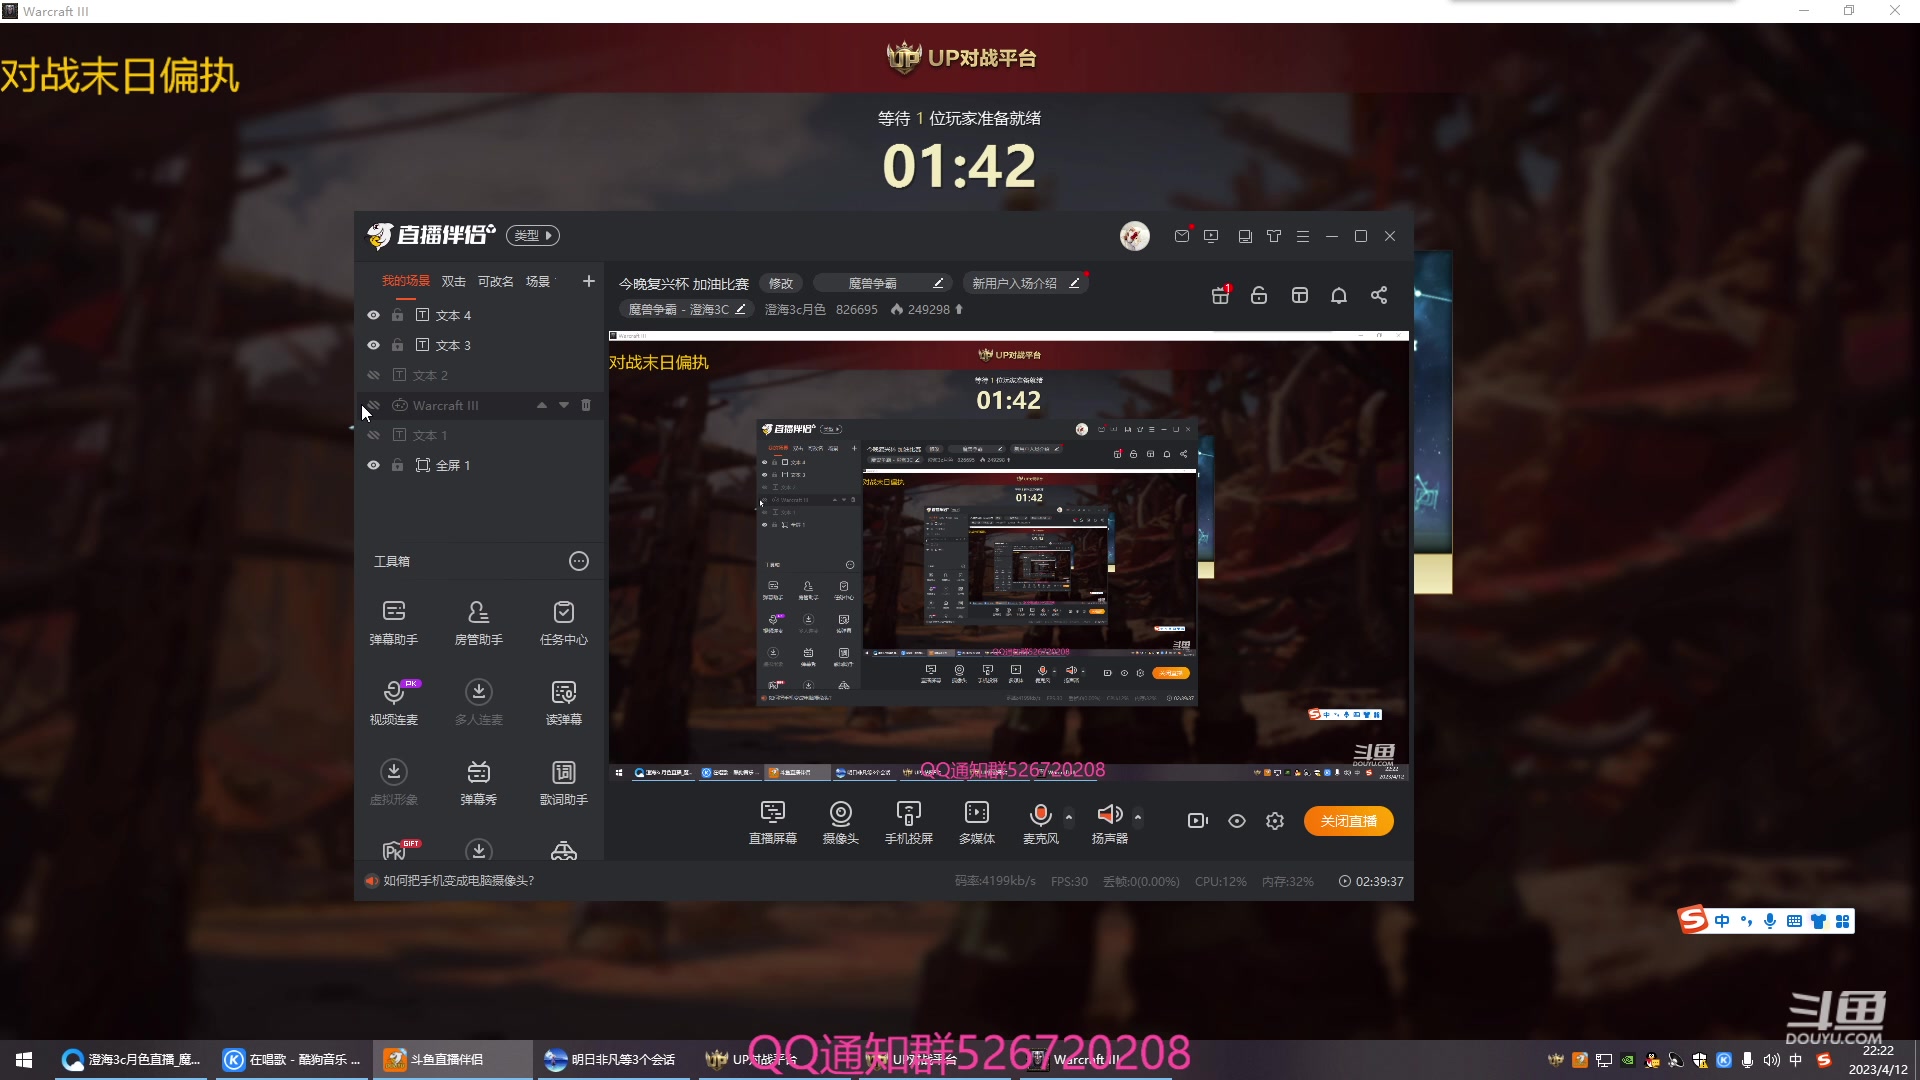Open the settings gear near 关闭直播
The width and height of the screenshot is (1920, 1080).
tap(1275, 821)
